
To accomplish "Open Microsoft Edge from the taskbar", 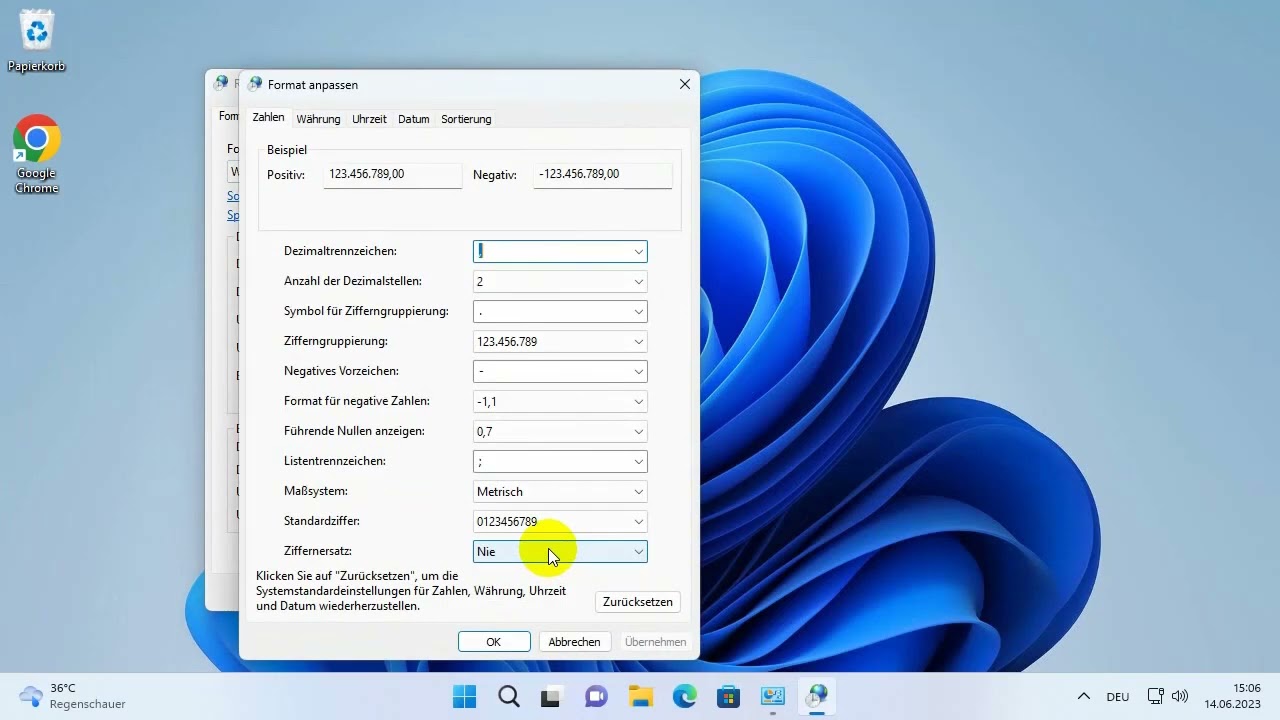I will pyautogui.click(x=684, y=696).
